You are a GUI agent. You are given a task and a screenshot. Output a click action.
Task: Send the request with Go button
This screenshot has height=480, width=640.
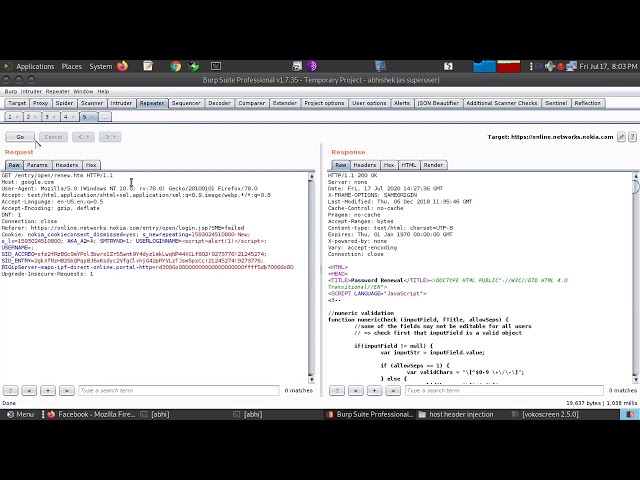(x=20, y=137)
